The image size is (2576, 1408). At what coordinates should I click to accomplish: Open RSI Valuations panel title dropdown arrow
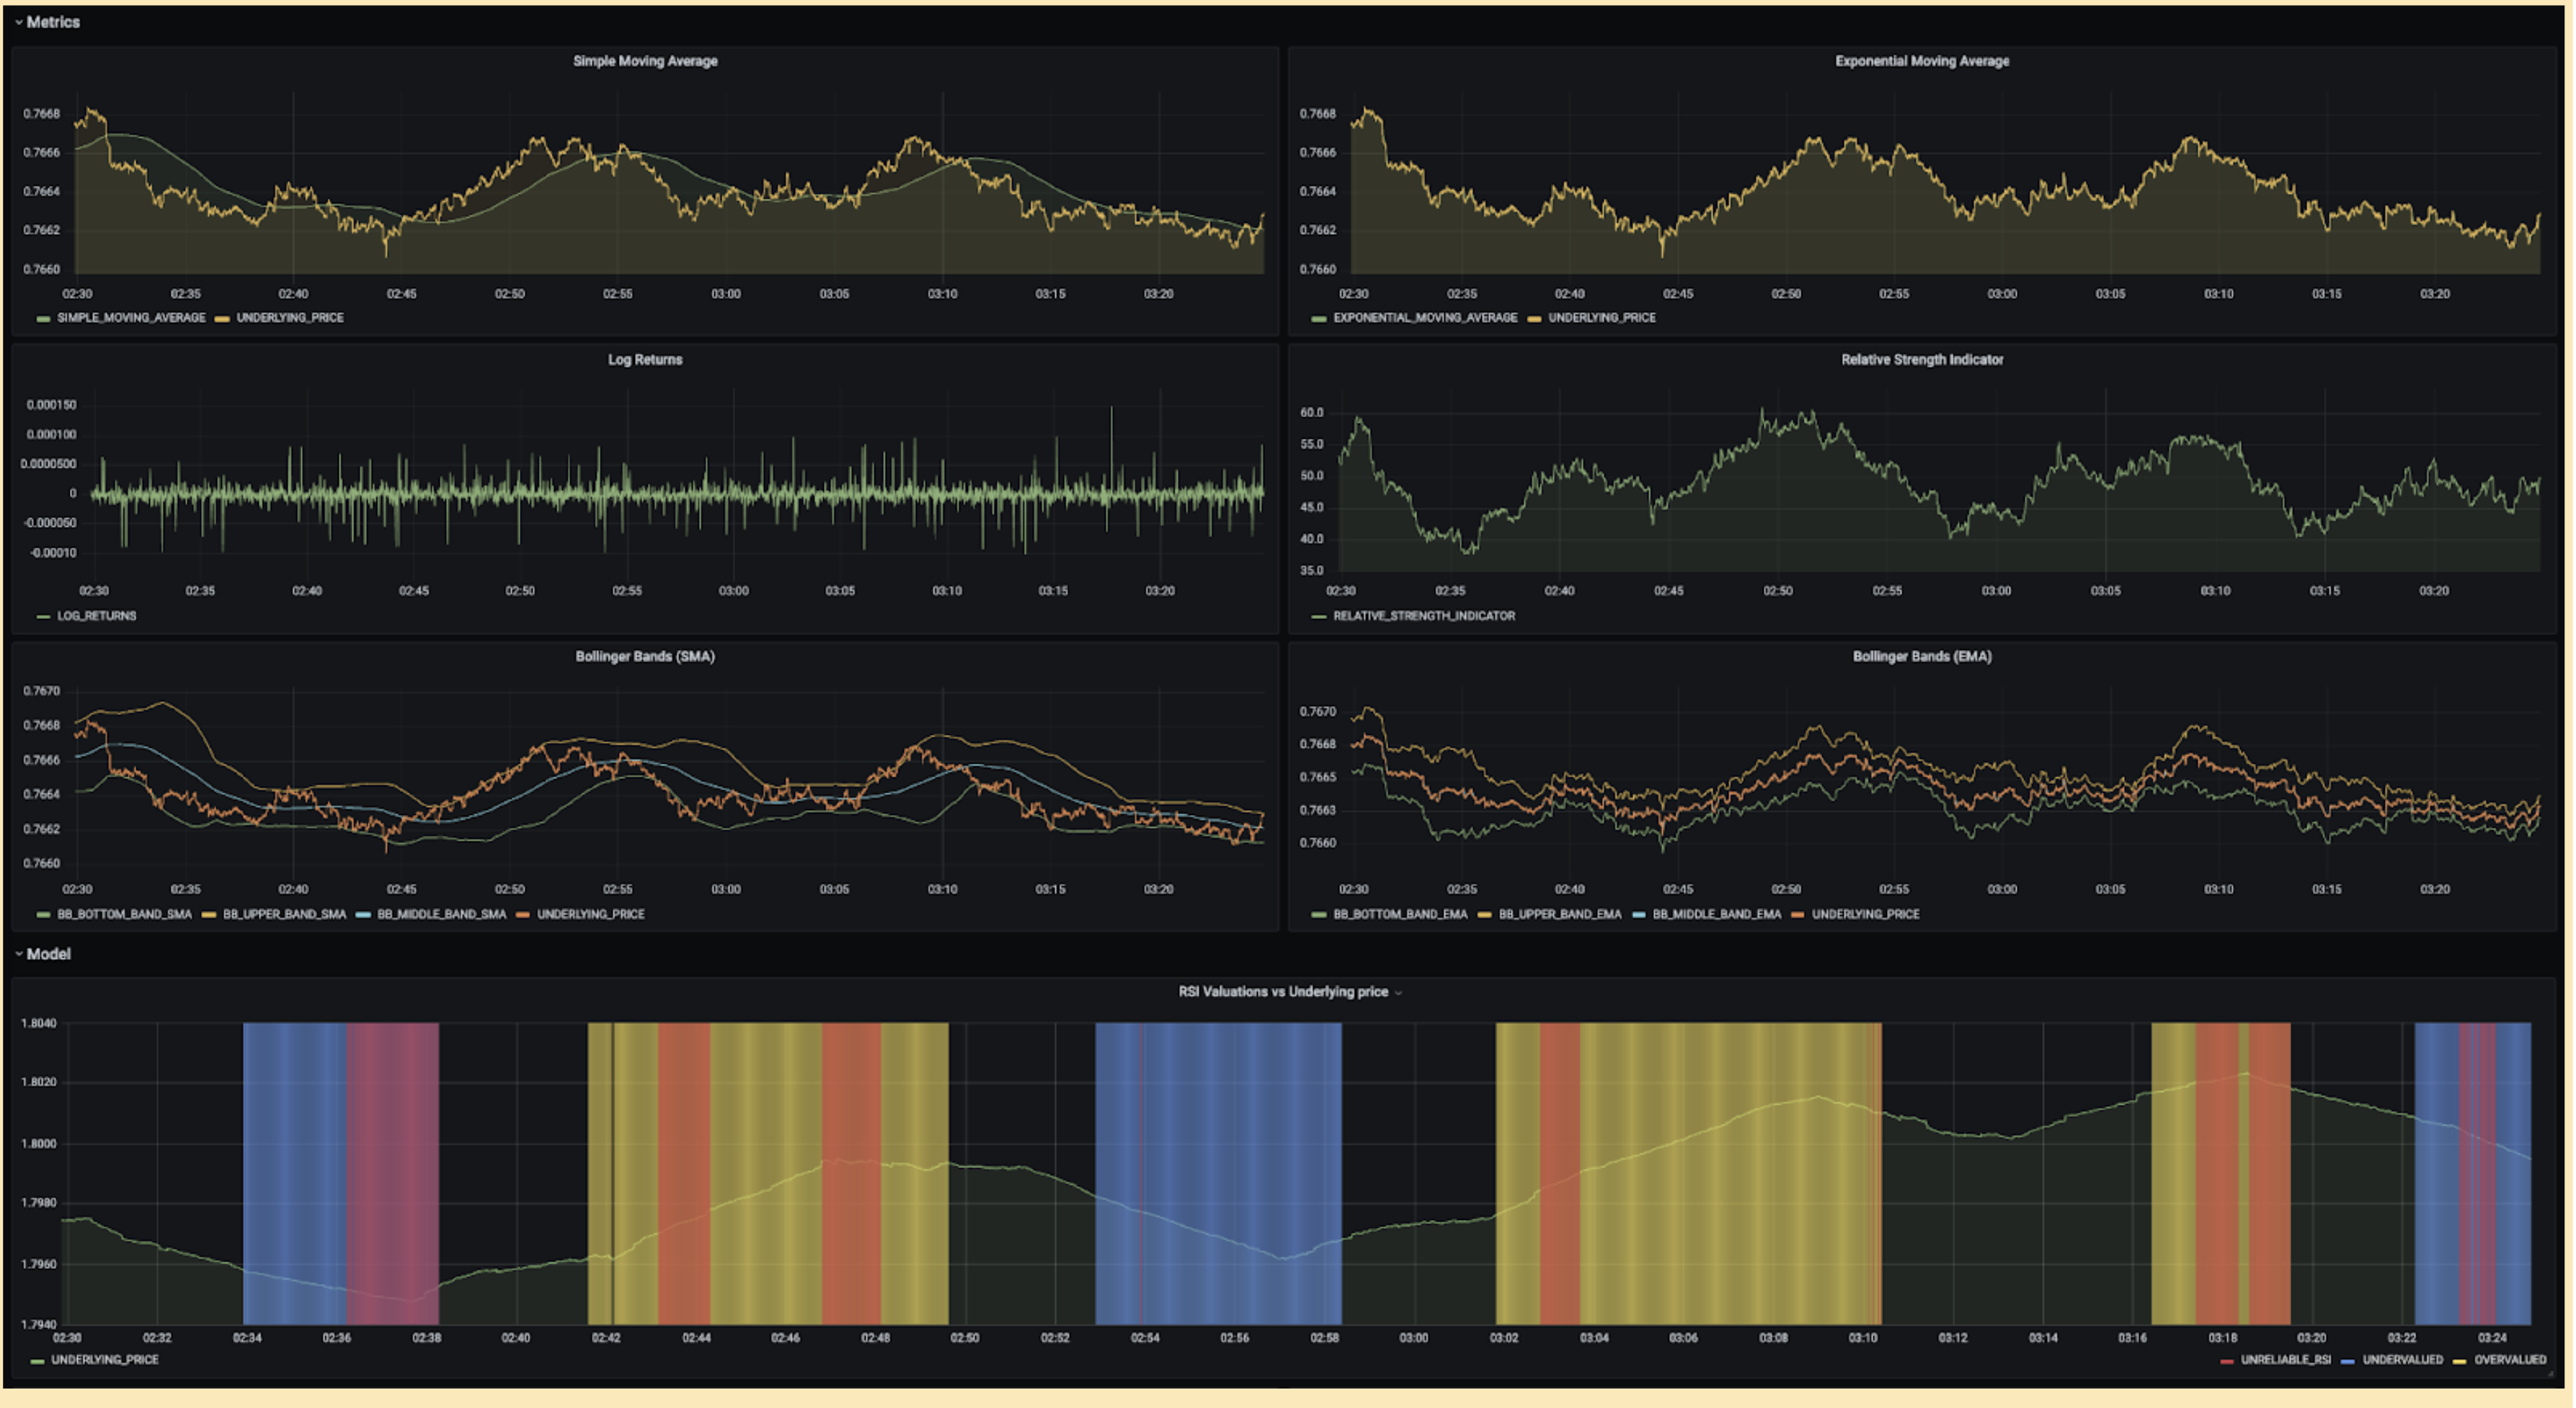1398,993
